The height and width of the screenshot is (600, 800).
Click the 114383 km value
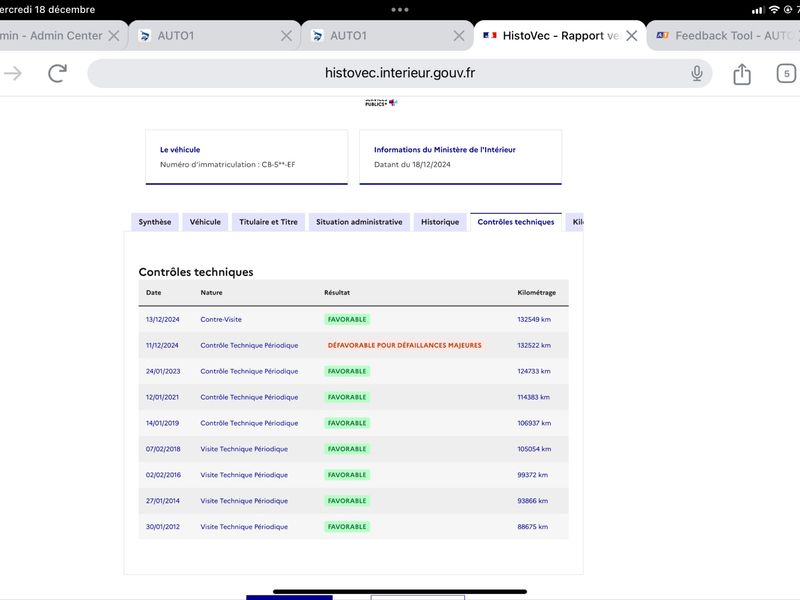[x=534, y=397]
